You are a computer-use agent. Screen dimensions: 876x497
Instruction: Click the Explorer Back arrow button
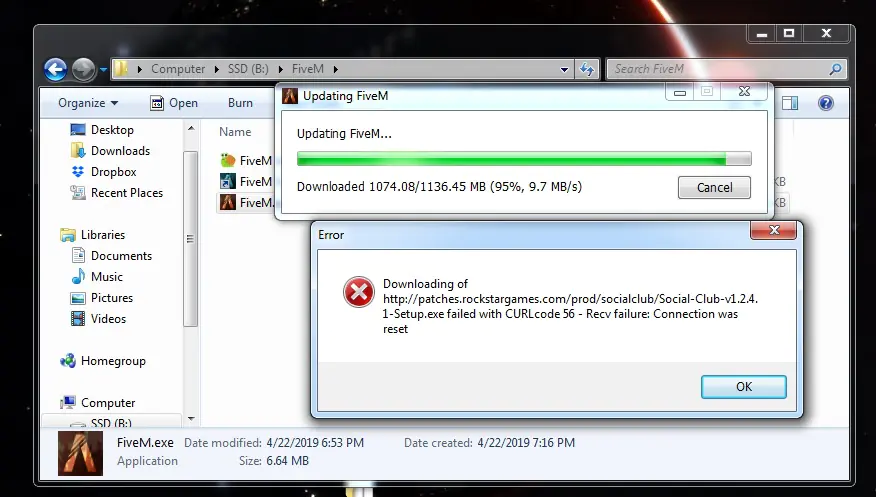point(55,70)
